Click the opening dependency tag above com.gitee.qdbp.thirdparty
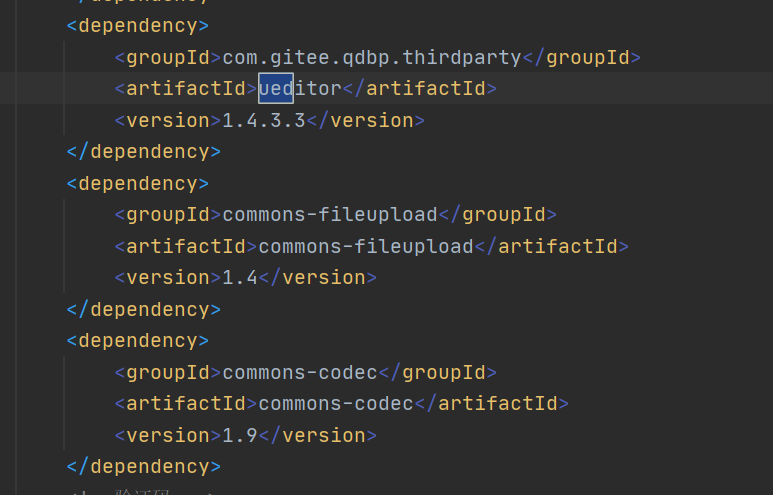 [x=138, y=26]
